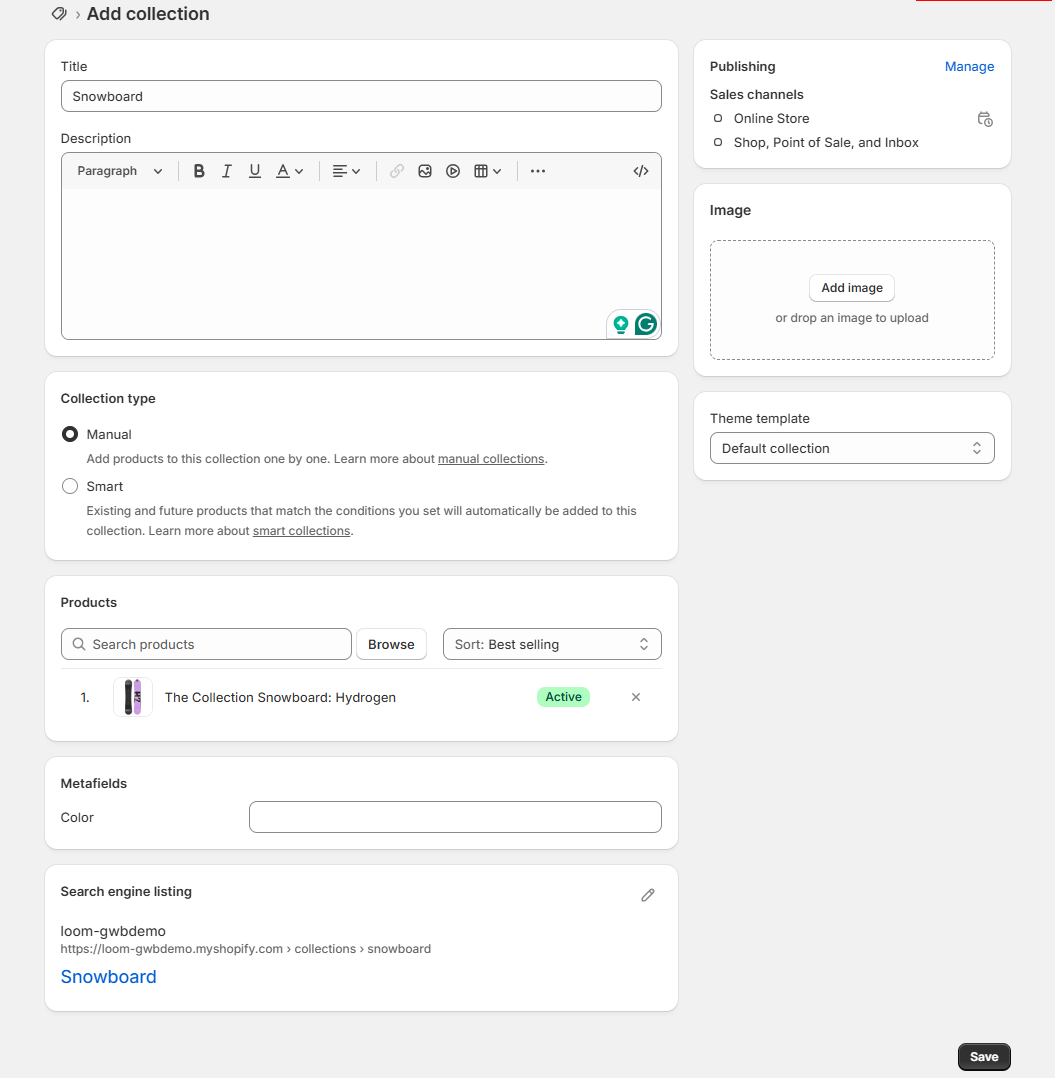
Task: Insert an image into the description
Action: (x=425, y=171)
